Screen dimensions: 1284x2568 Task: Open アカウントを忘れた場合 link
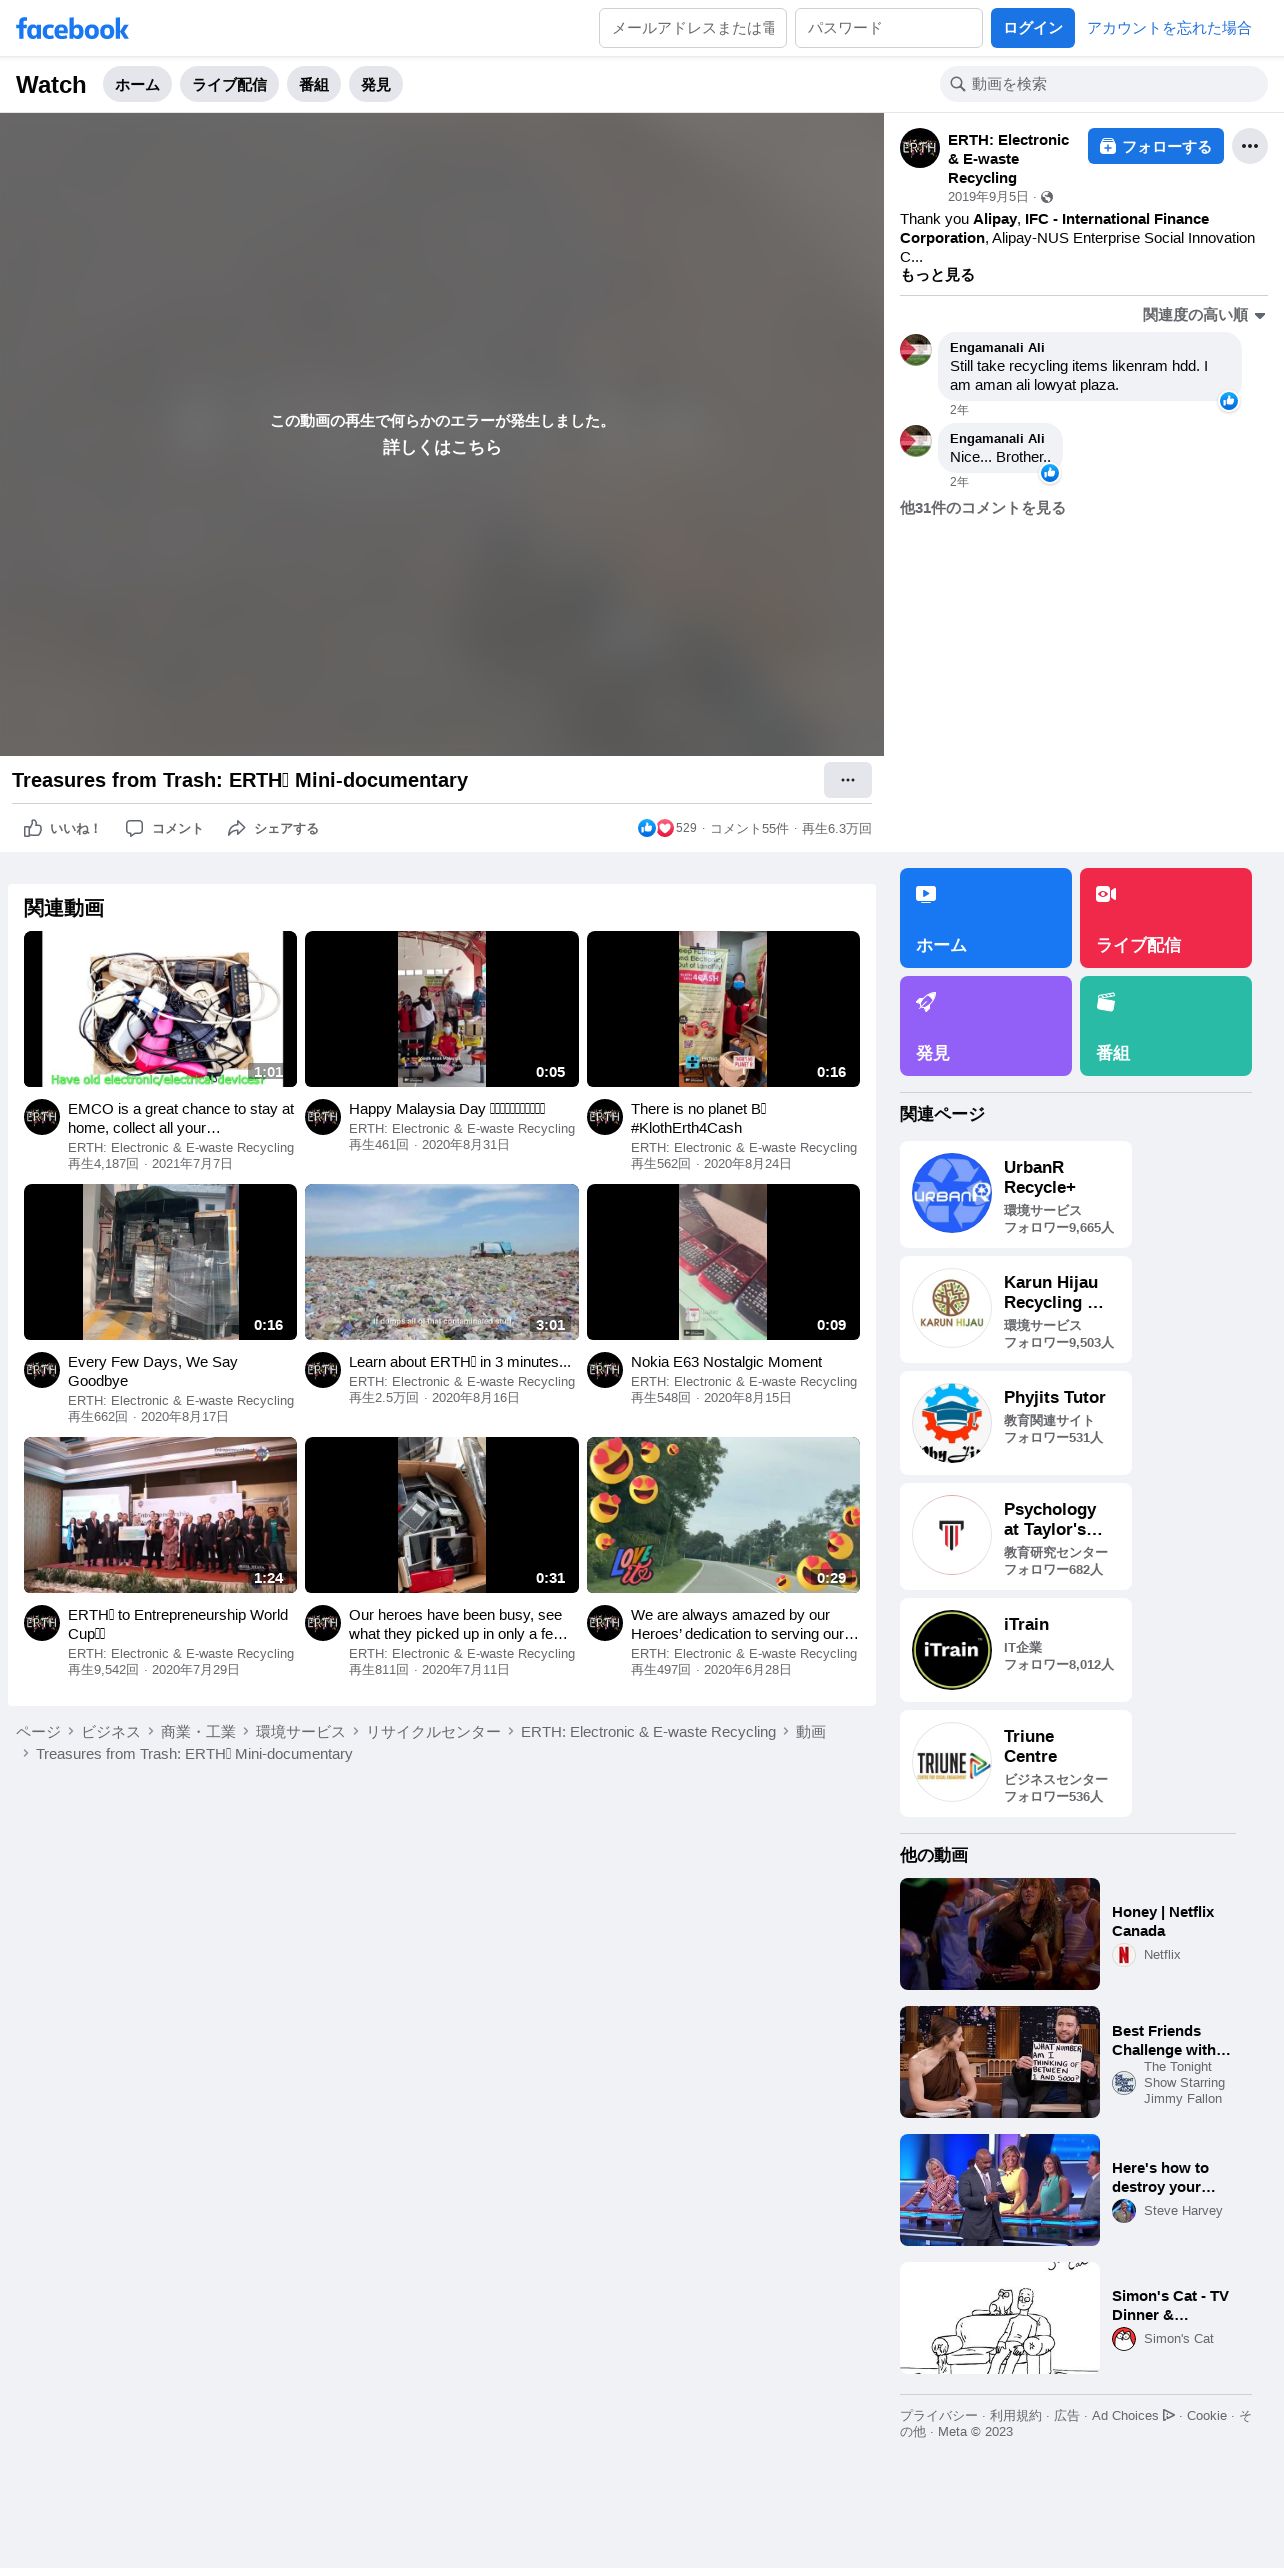tap(1169, 28)
